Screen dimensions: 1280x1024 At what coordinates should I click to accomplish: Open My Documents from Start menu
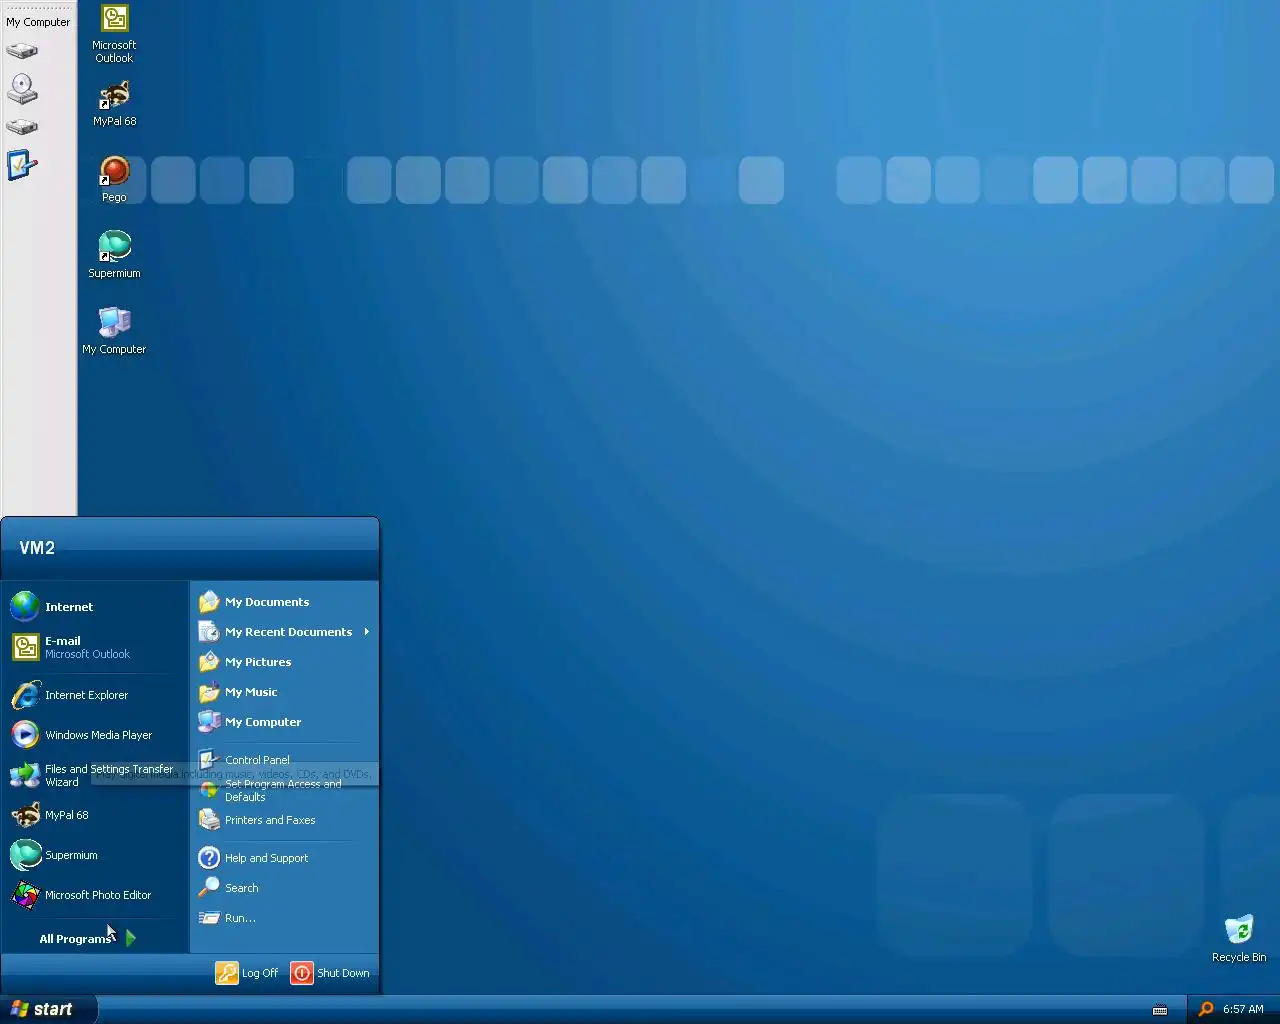284,602
